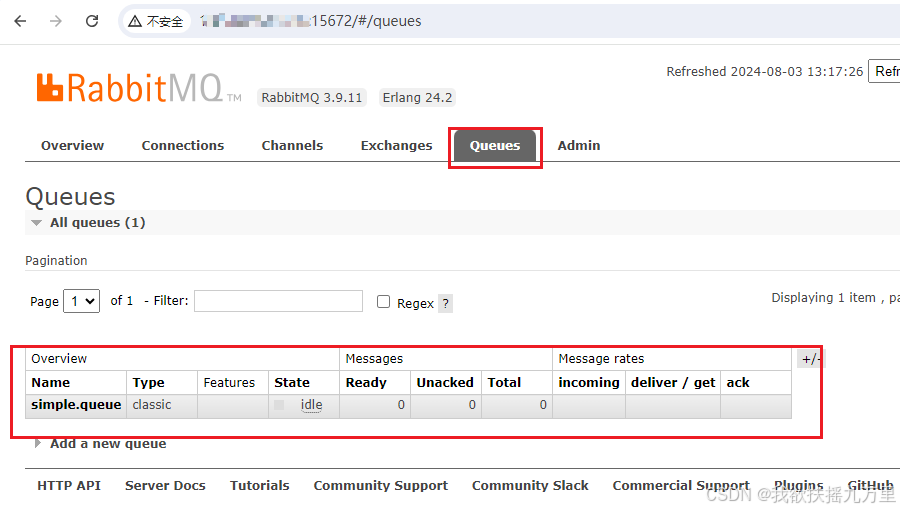Sort by the Name column header

click(51, 383)
